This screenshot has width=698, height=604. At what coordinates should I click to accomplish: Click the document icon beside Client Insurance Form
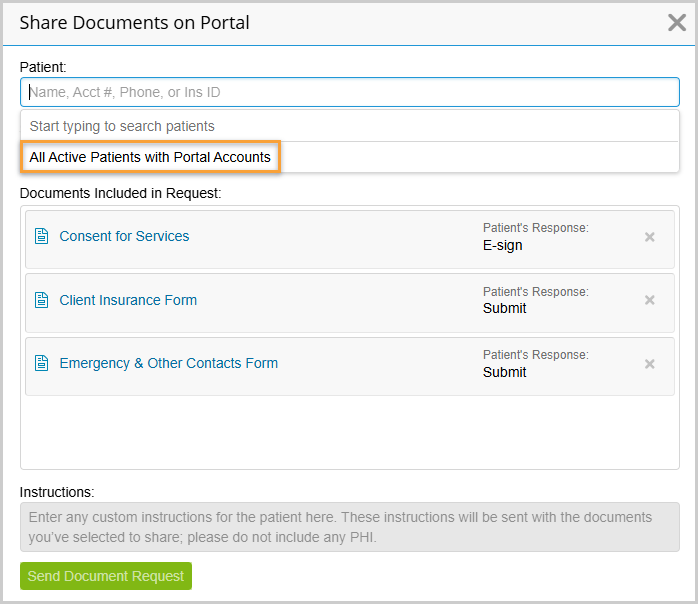42,300
